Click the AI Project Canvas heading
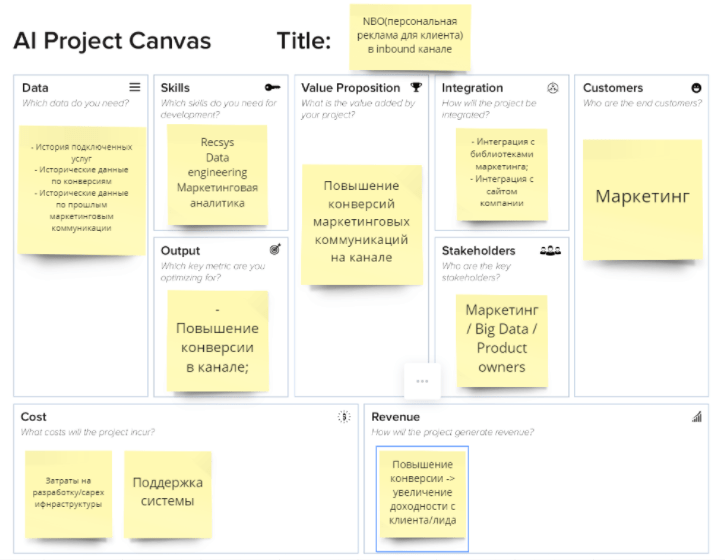The height and width of the screenshot is (560, 725). pos(112,41)
